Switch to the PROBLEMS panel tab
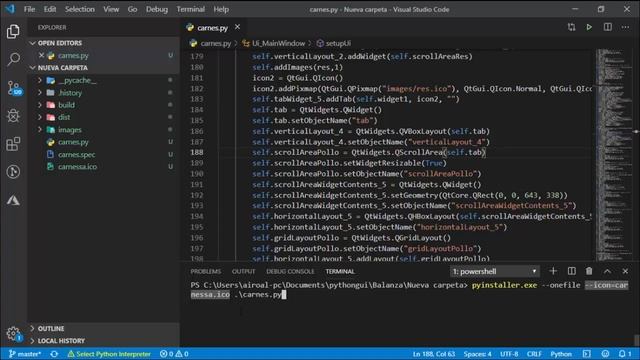 (x=205, y=271)
